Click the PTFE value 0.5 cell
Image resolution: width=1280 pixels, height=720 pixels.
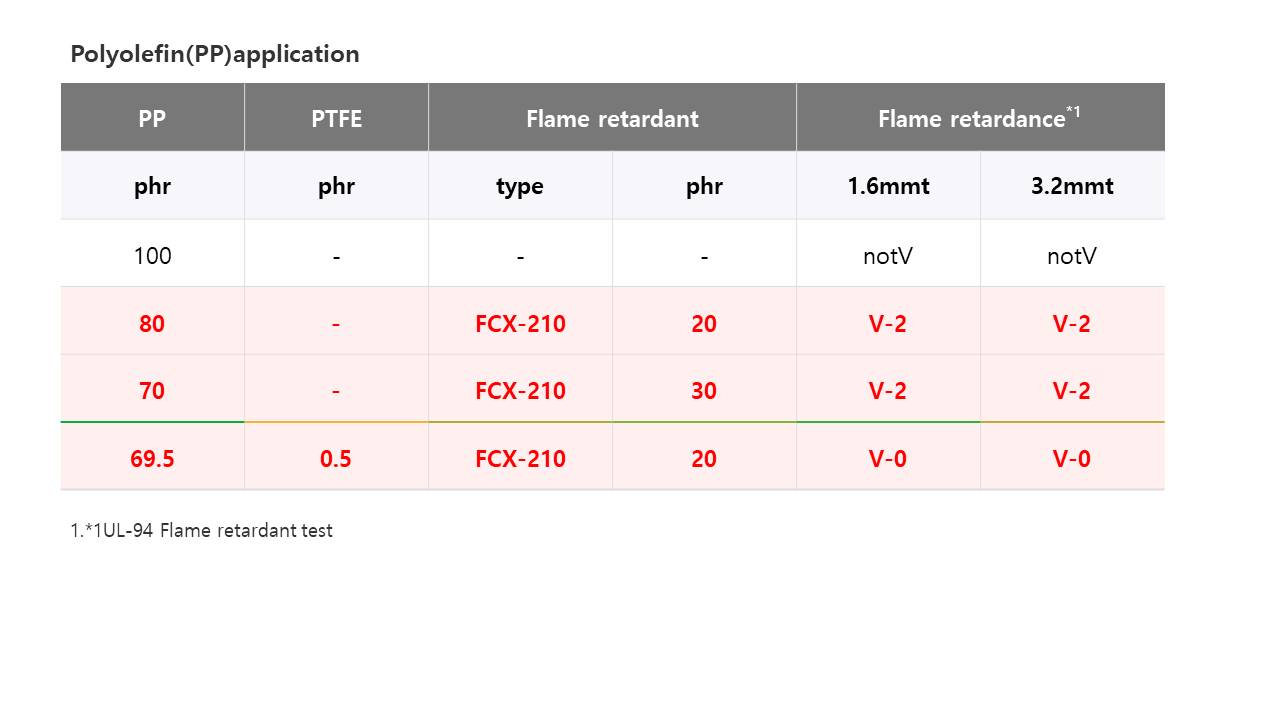tap(336, 457)
